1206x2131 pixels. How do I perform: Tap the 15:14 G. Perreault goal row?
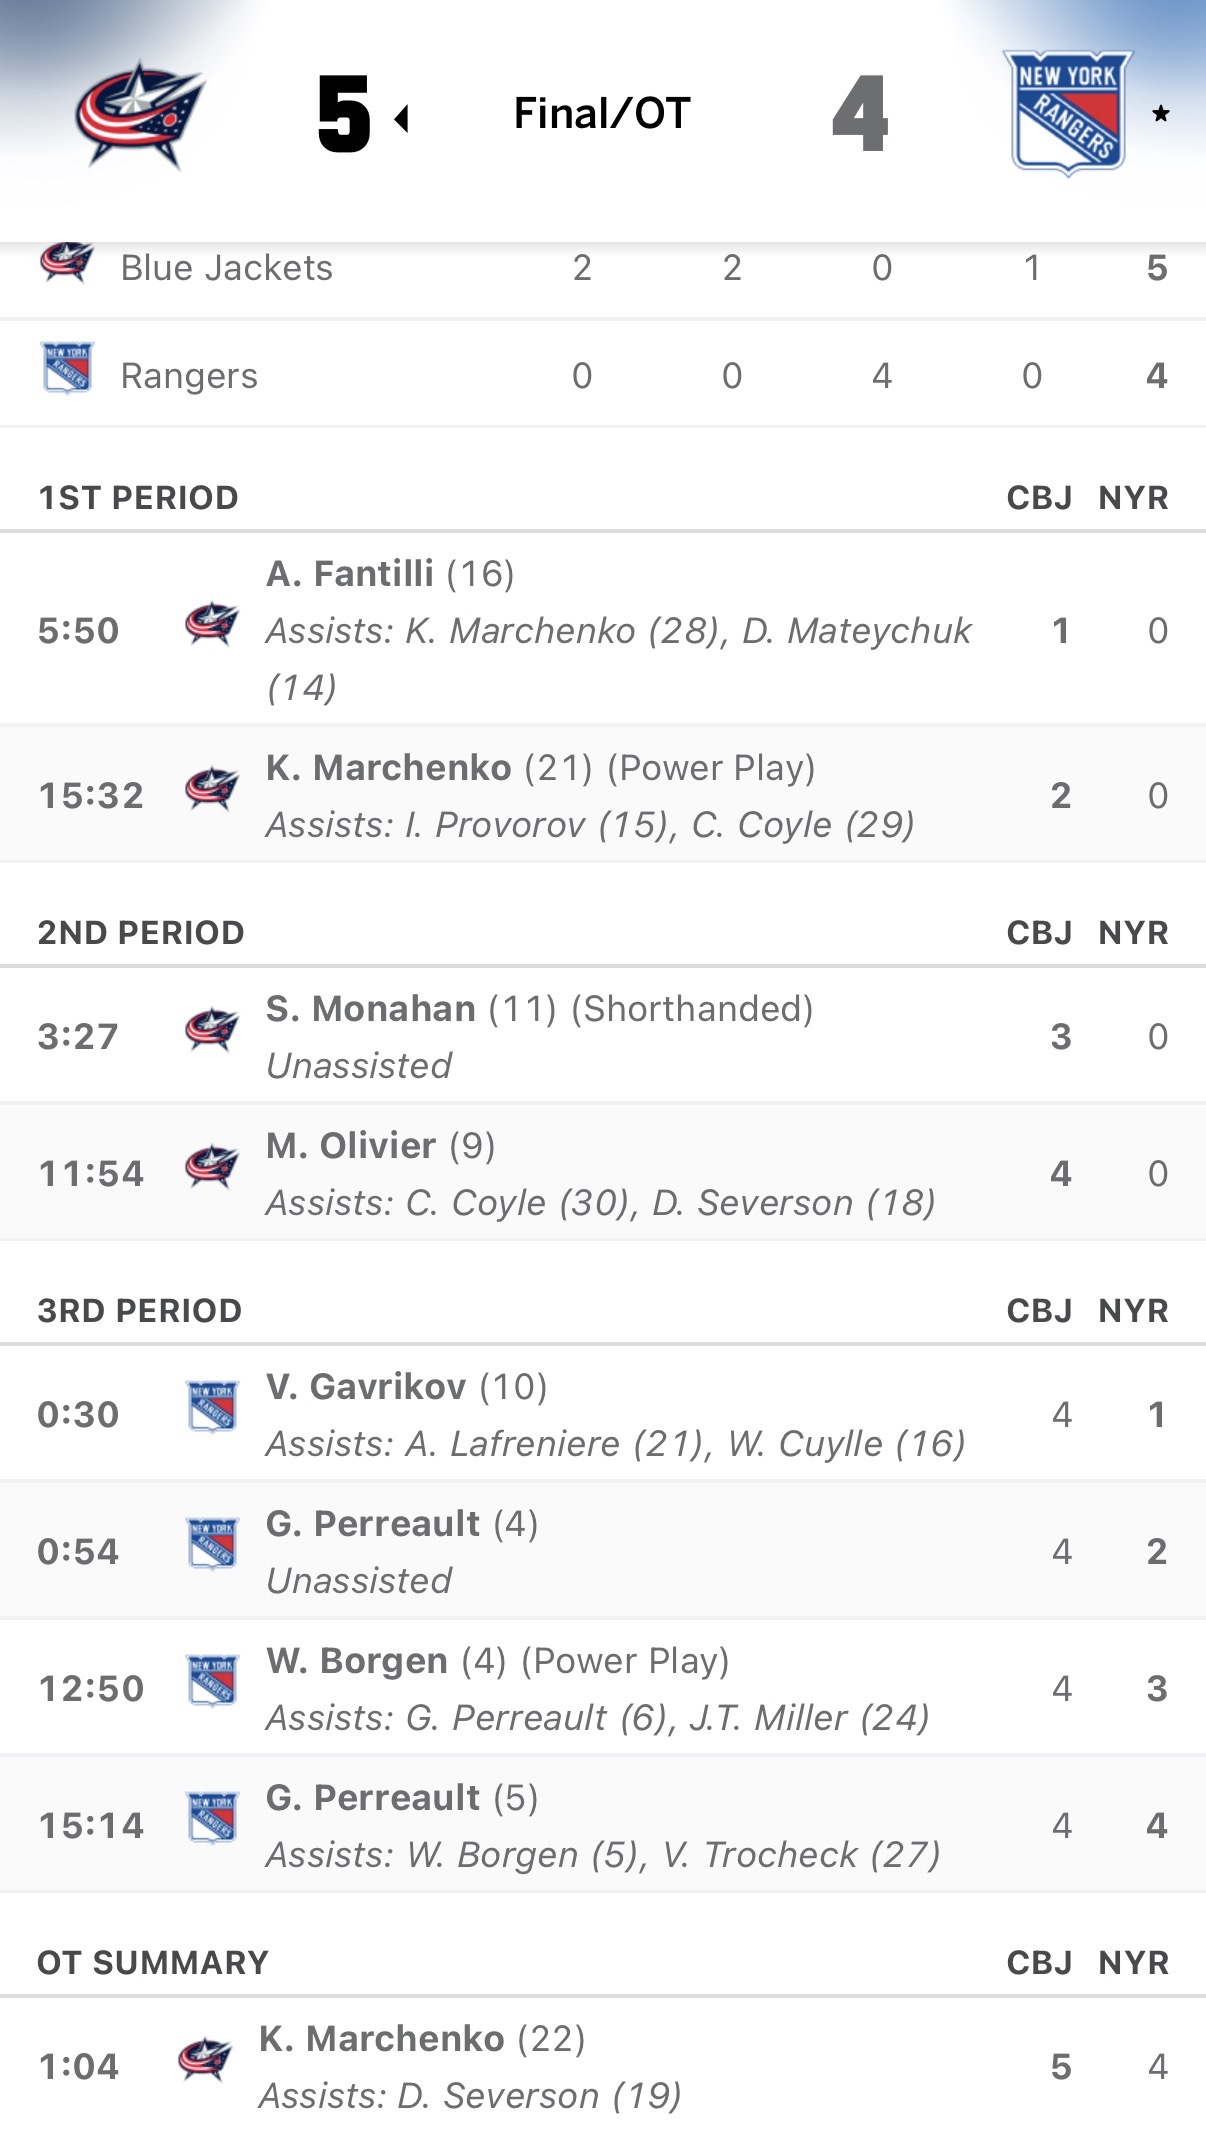602,1826
